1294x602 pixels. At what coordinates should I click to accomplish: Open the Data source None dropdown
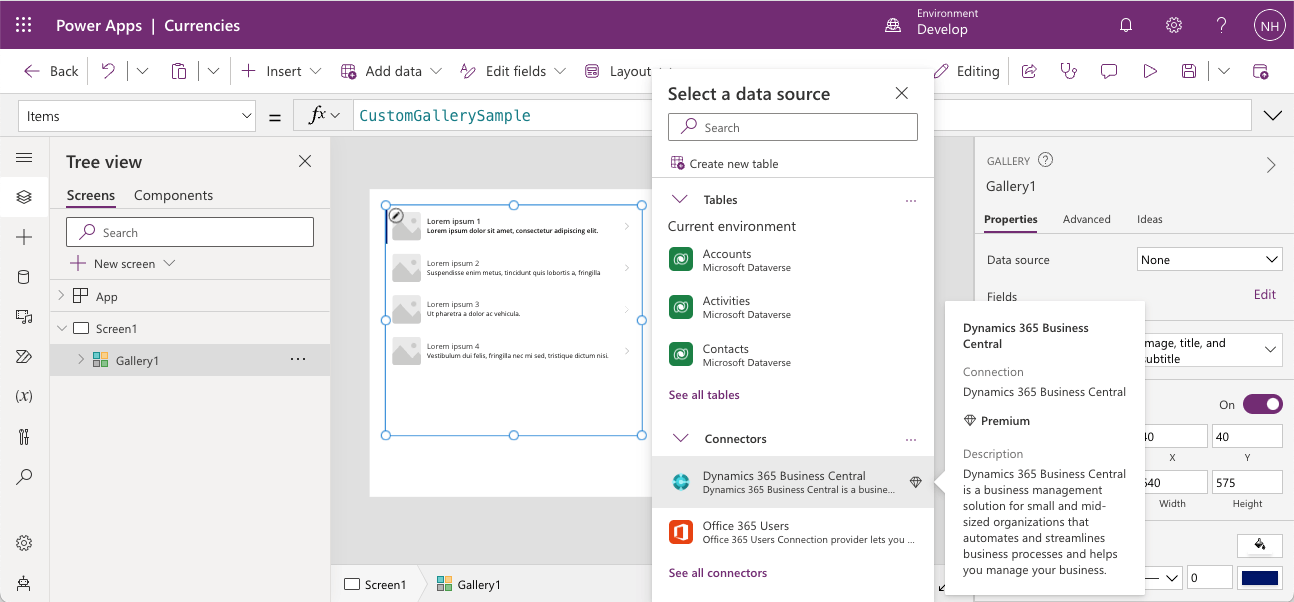(x=1209, y=260)
